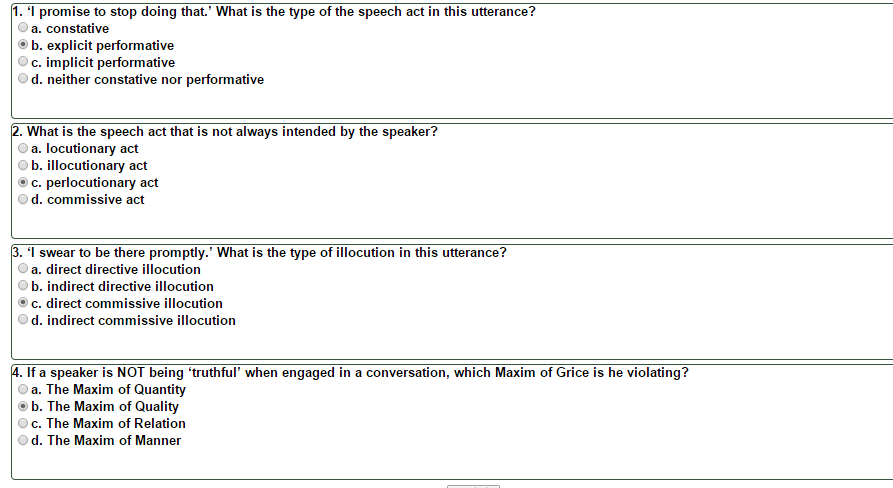Choose 'b. The Maxim of Quality'
The image size is (893, 488).
pyautogui.click(x=23, y=406)
